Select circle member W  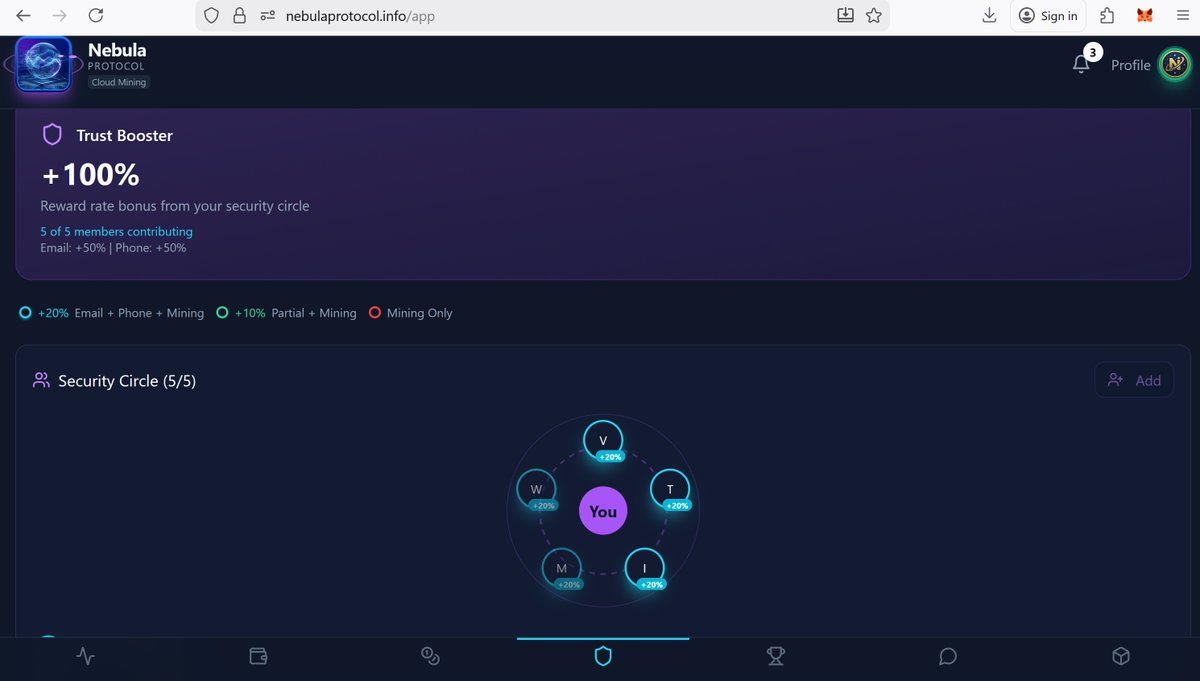(536, 489)
